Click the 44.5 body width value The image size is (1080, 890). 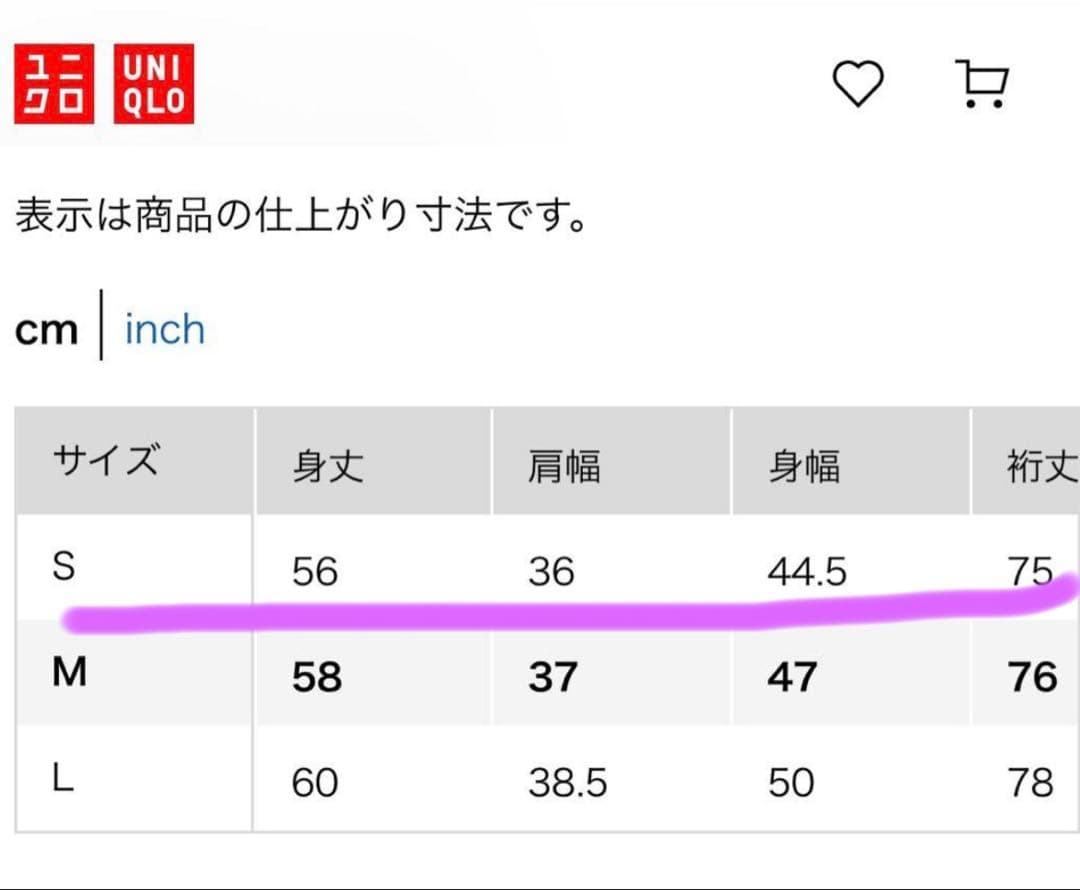coord(807,572)
